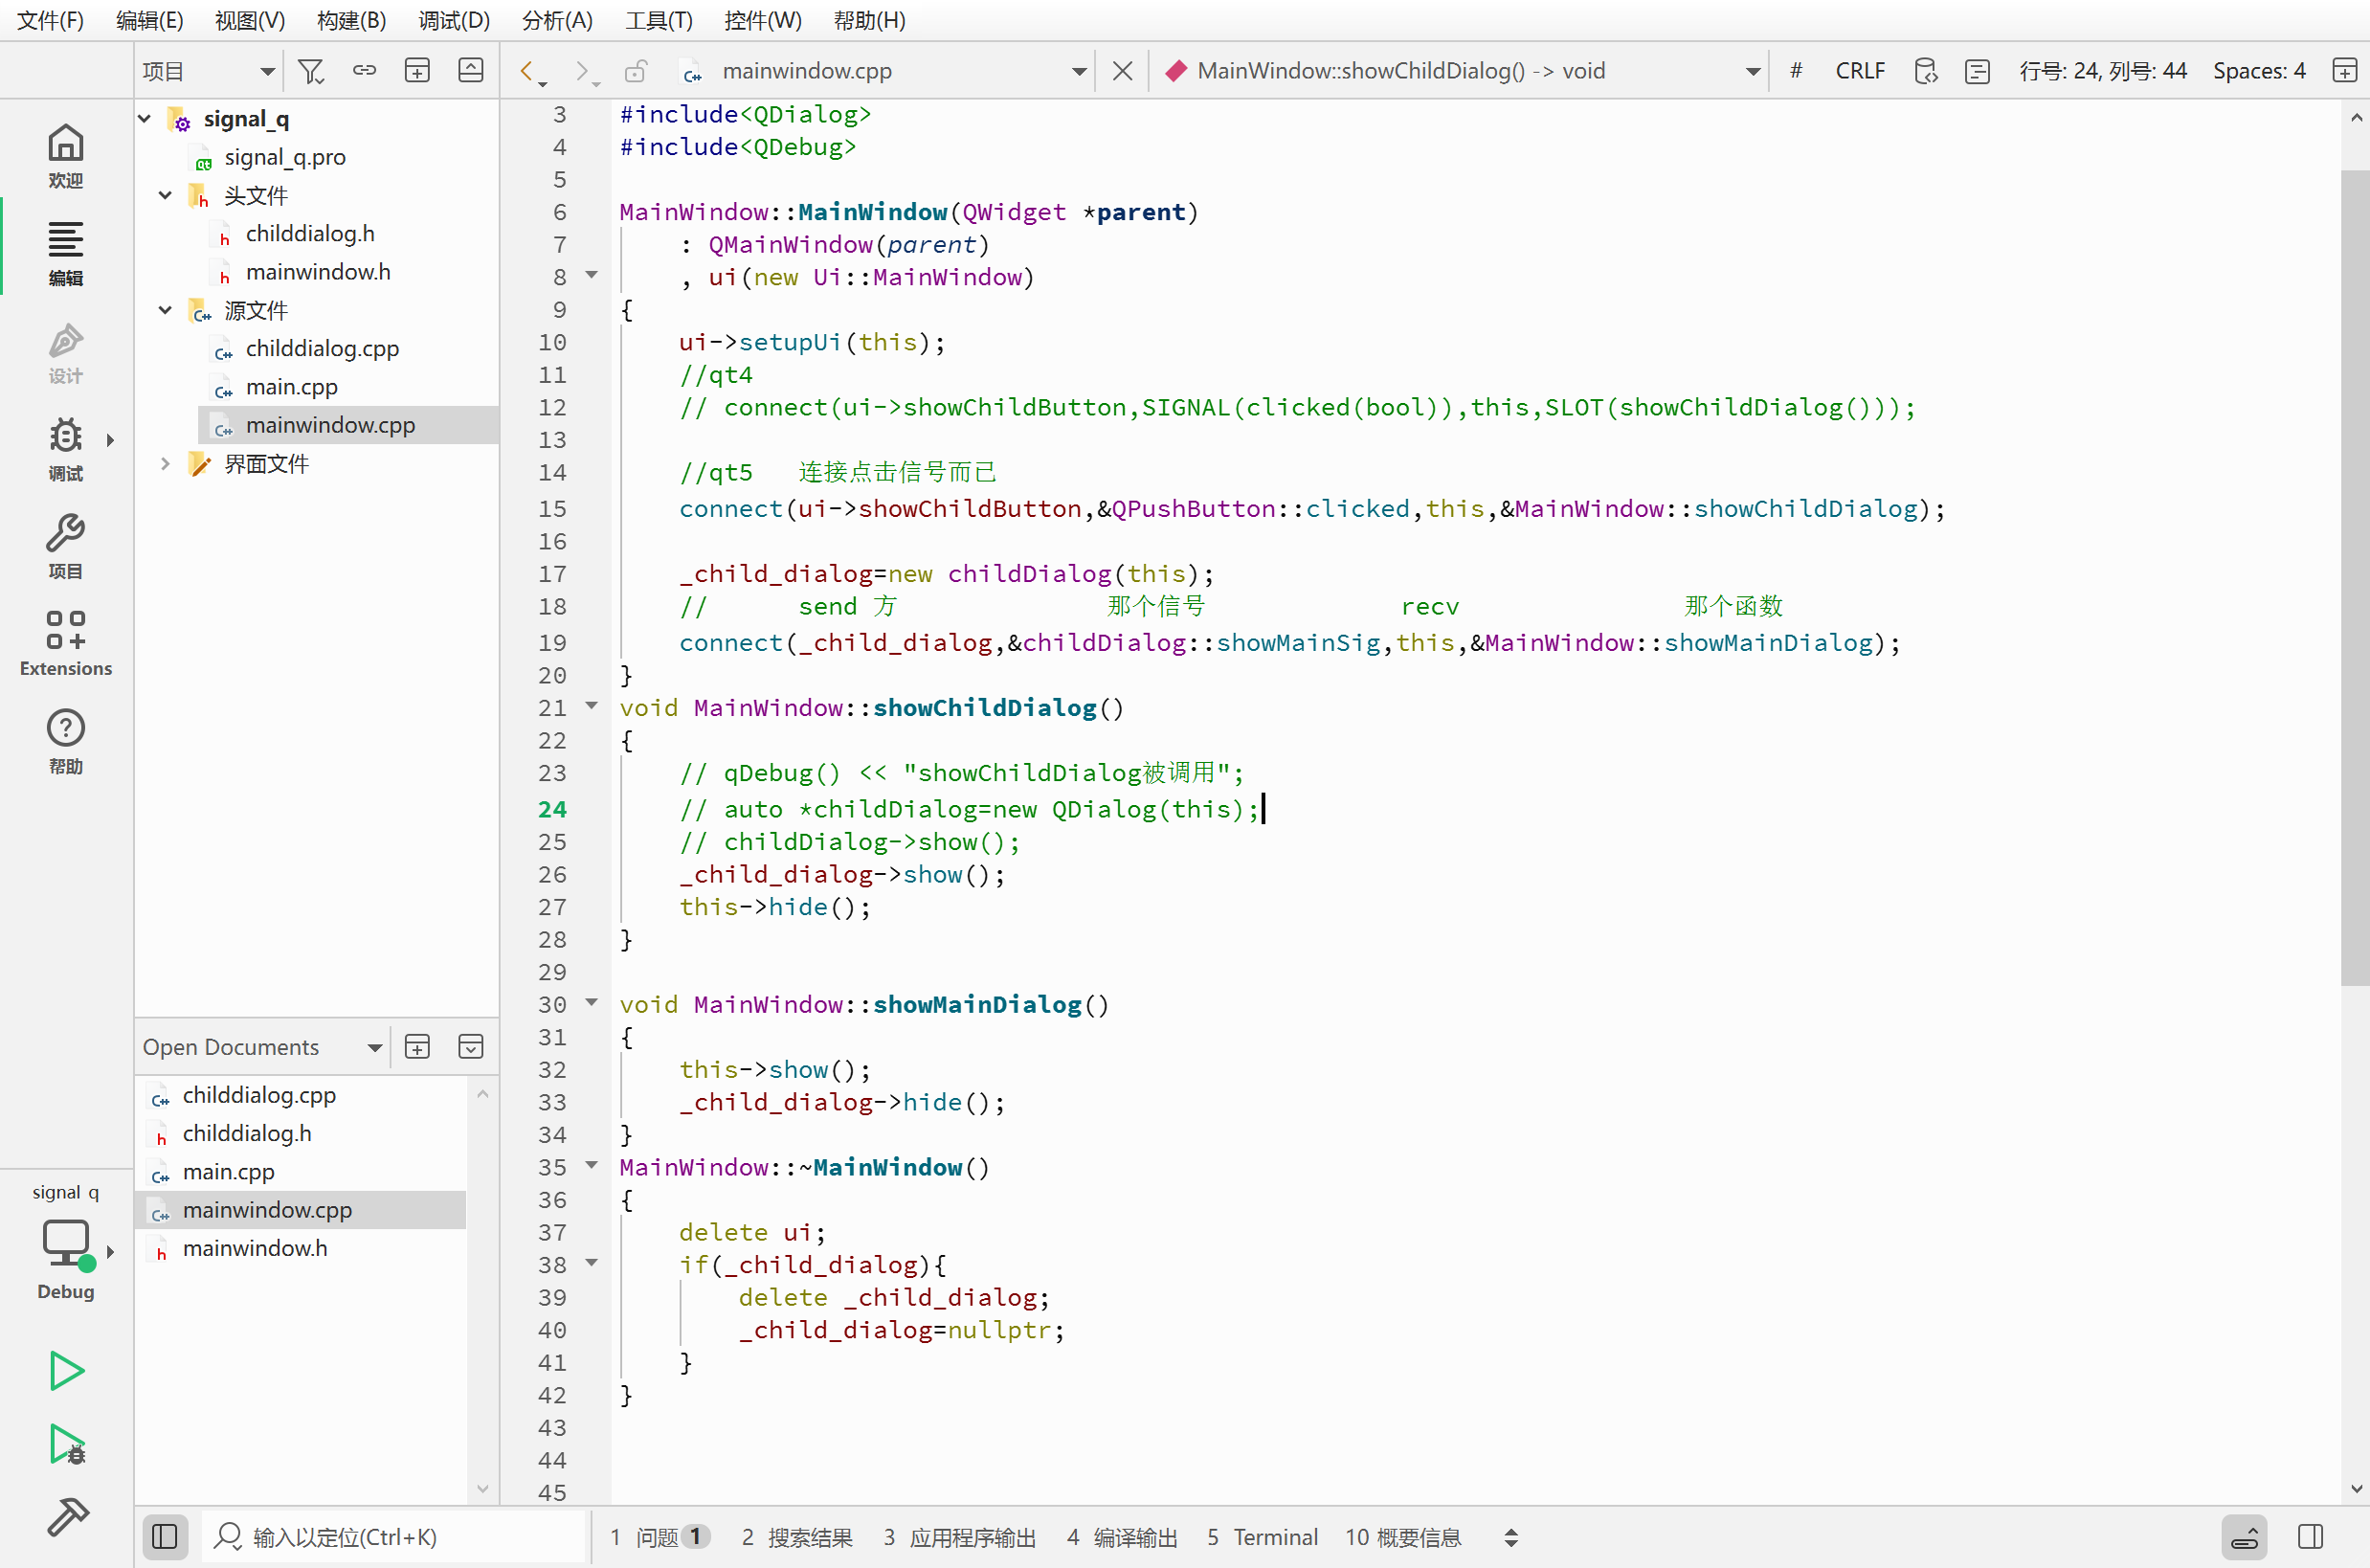The height and width of the screenshot is (1568, 2370).
Task: Close the Open Documents panel
Action: pos(470,1046)
